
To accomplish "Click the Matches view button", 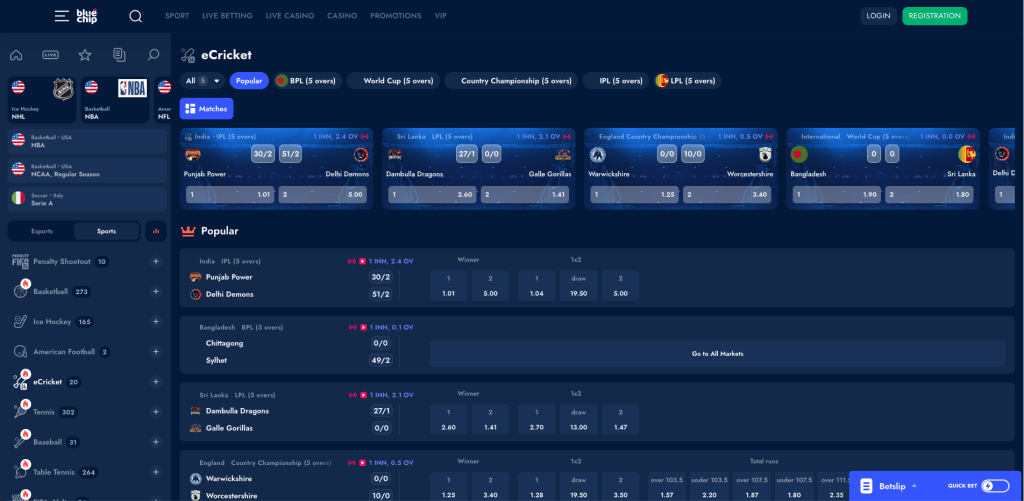I will point(206,108).
